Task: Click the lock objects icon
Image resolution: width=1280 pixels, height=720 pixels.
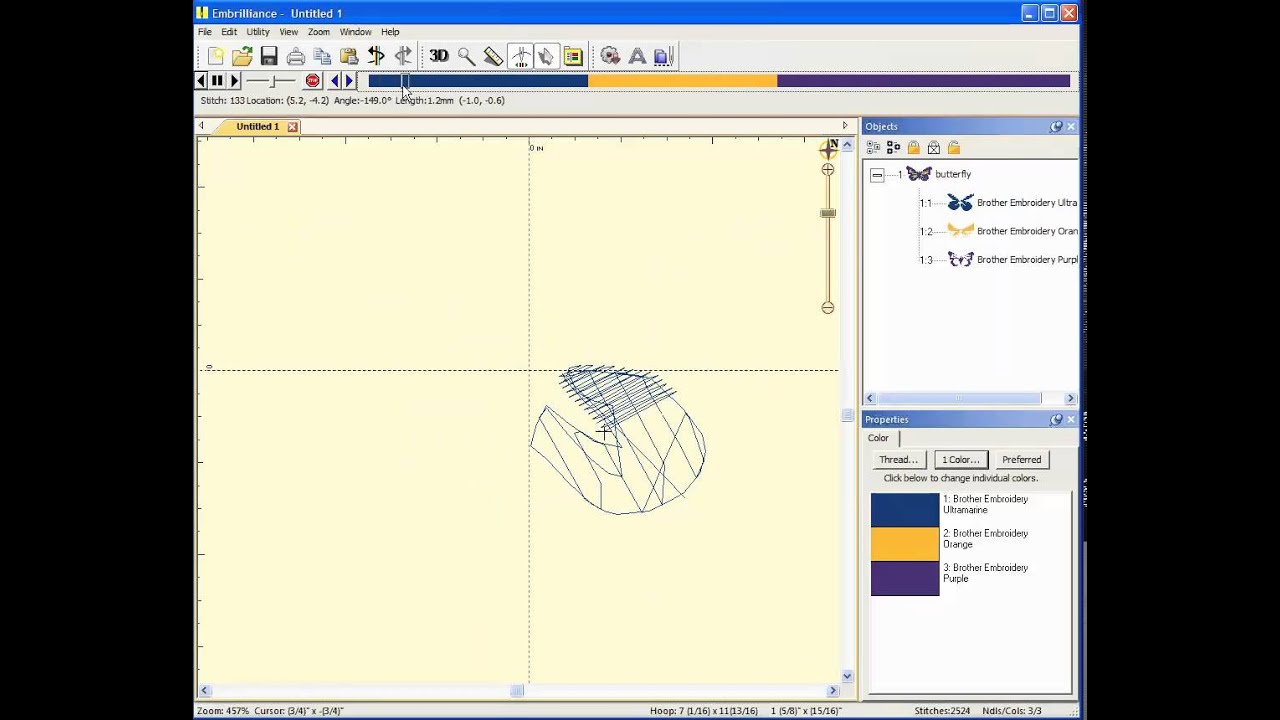Action: [x=914, y=147]
